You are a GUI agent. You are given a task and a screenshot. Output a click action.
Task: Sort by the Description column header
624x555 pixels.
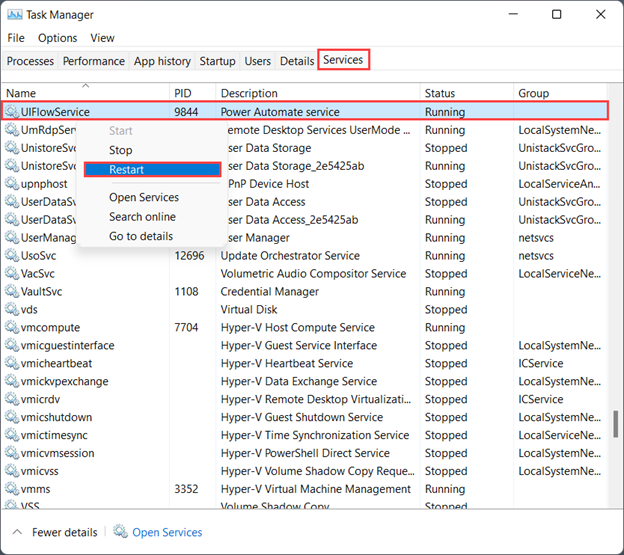pyautogui.click(x=318, y=93)
